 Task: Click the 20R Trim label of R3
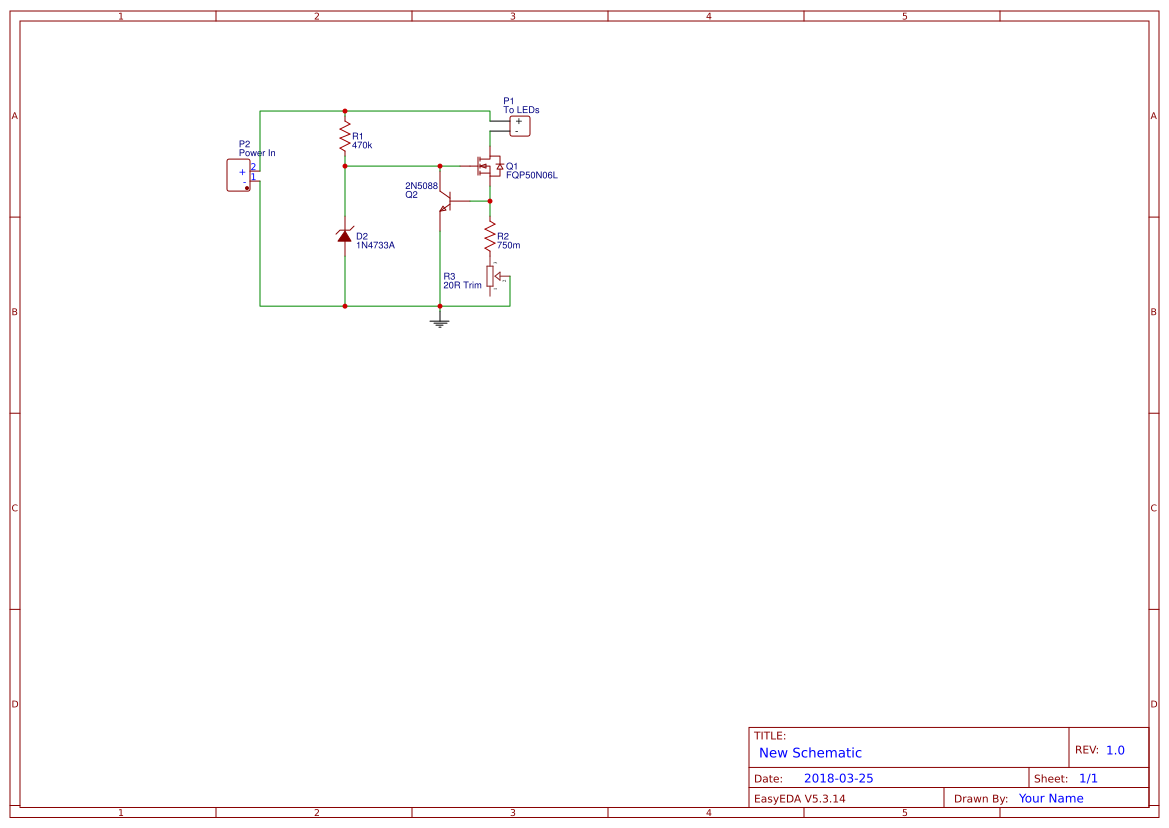pyautogui.click(x=460, y=283)
